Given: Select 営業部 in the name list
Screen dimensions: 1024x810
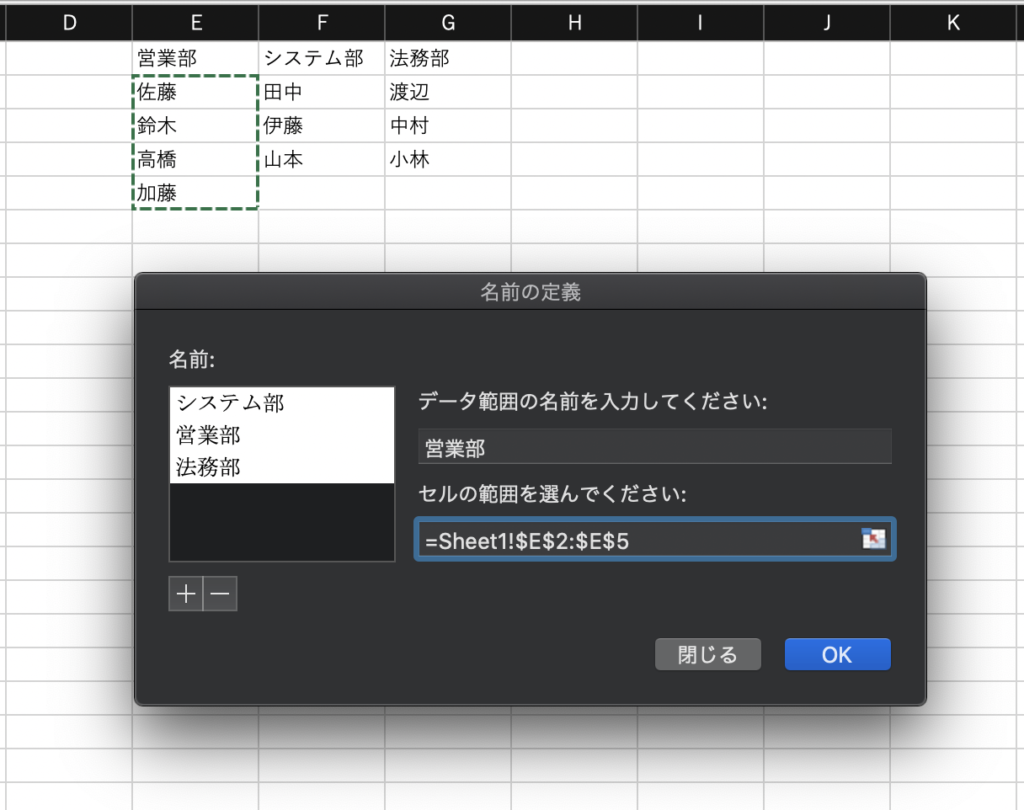Looking at the screenshot, I should pos(282,435).
